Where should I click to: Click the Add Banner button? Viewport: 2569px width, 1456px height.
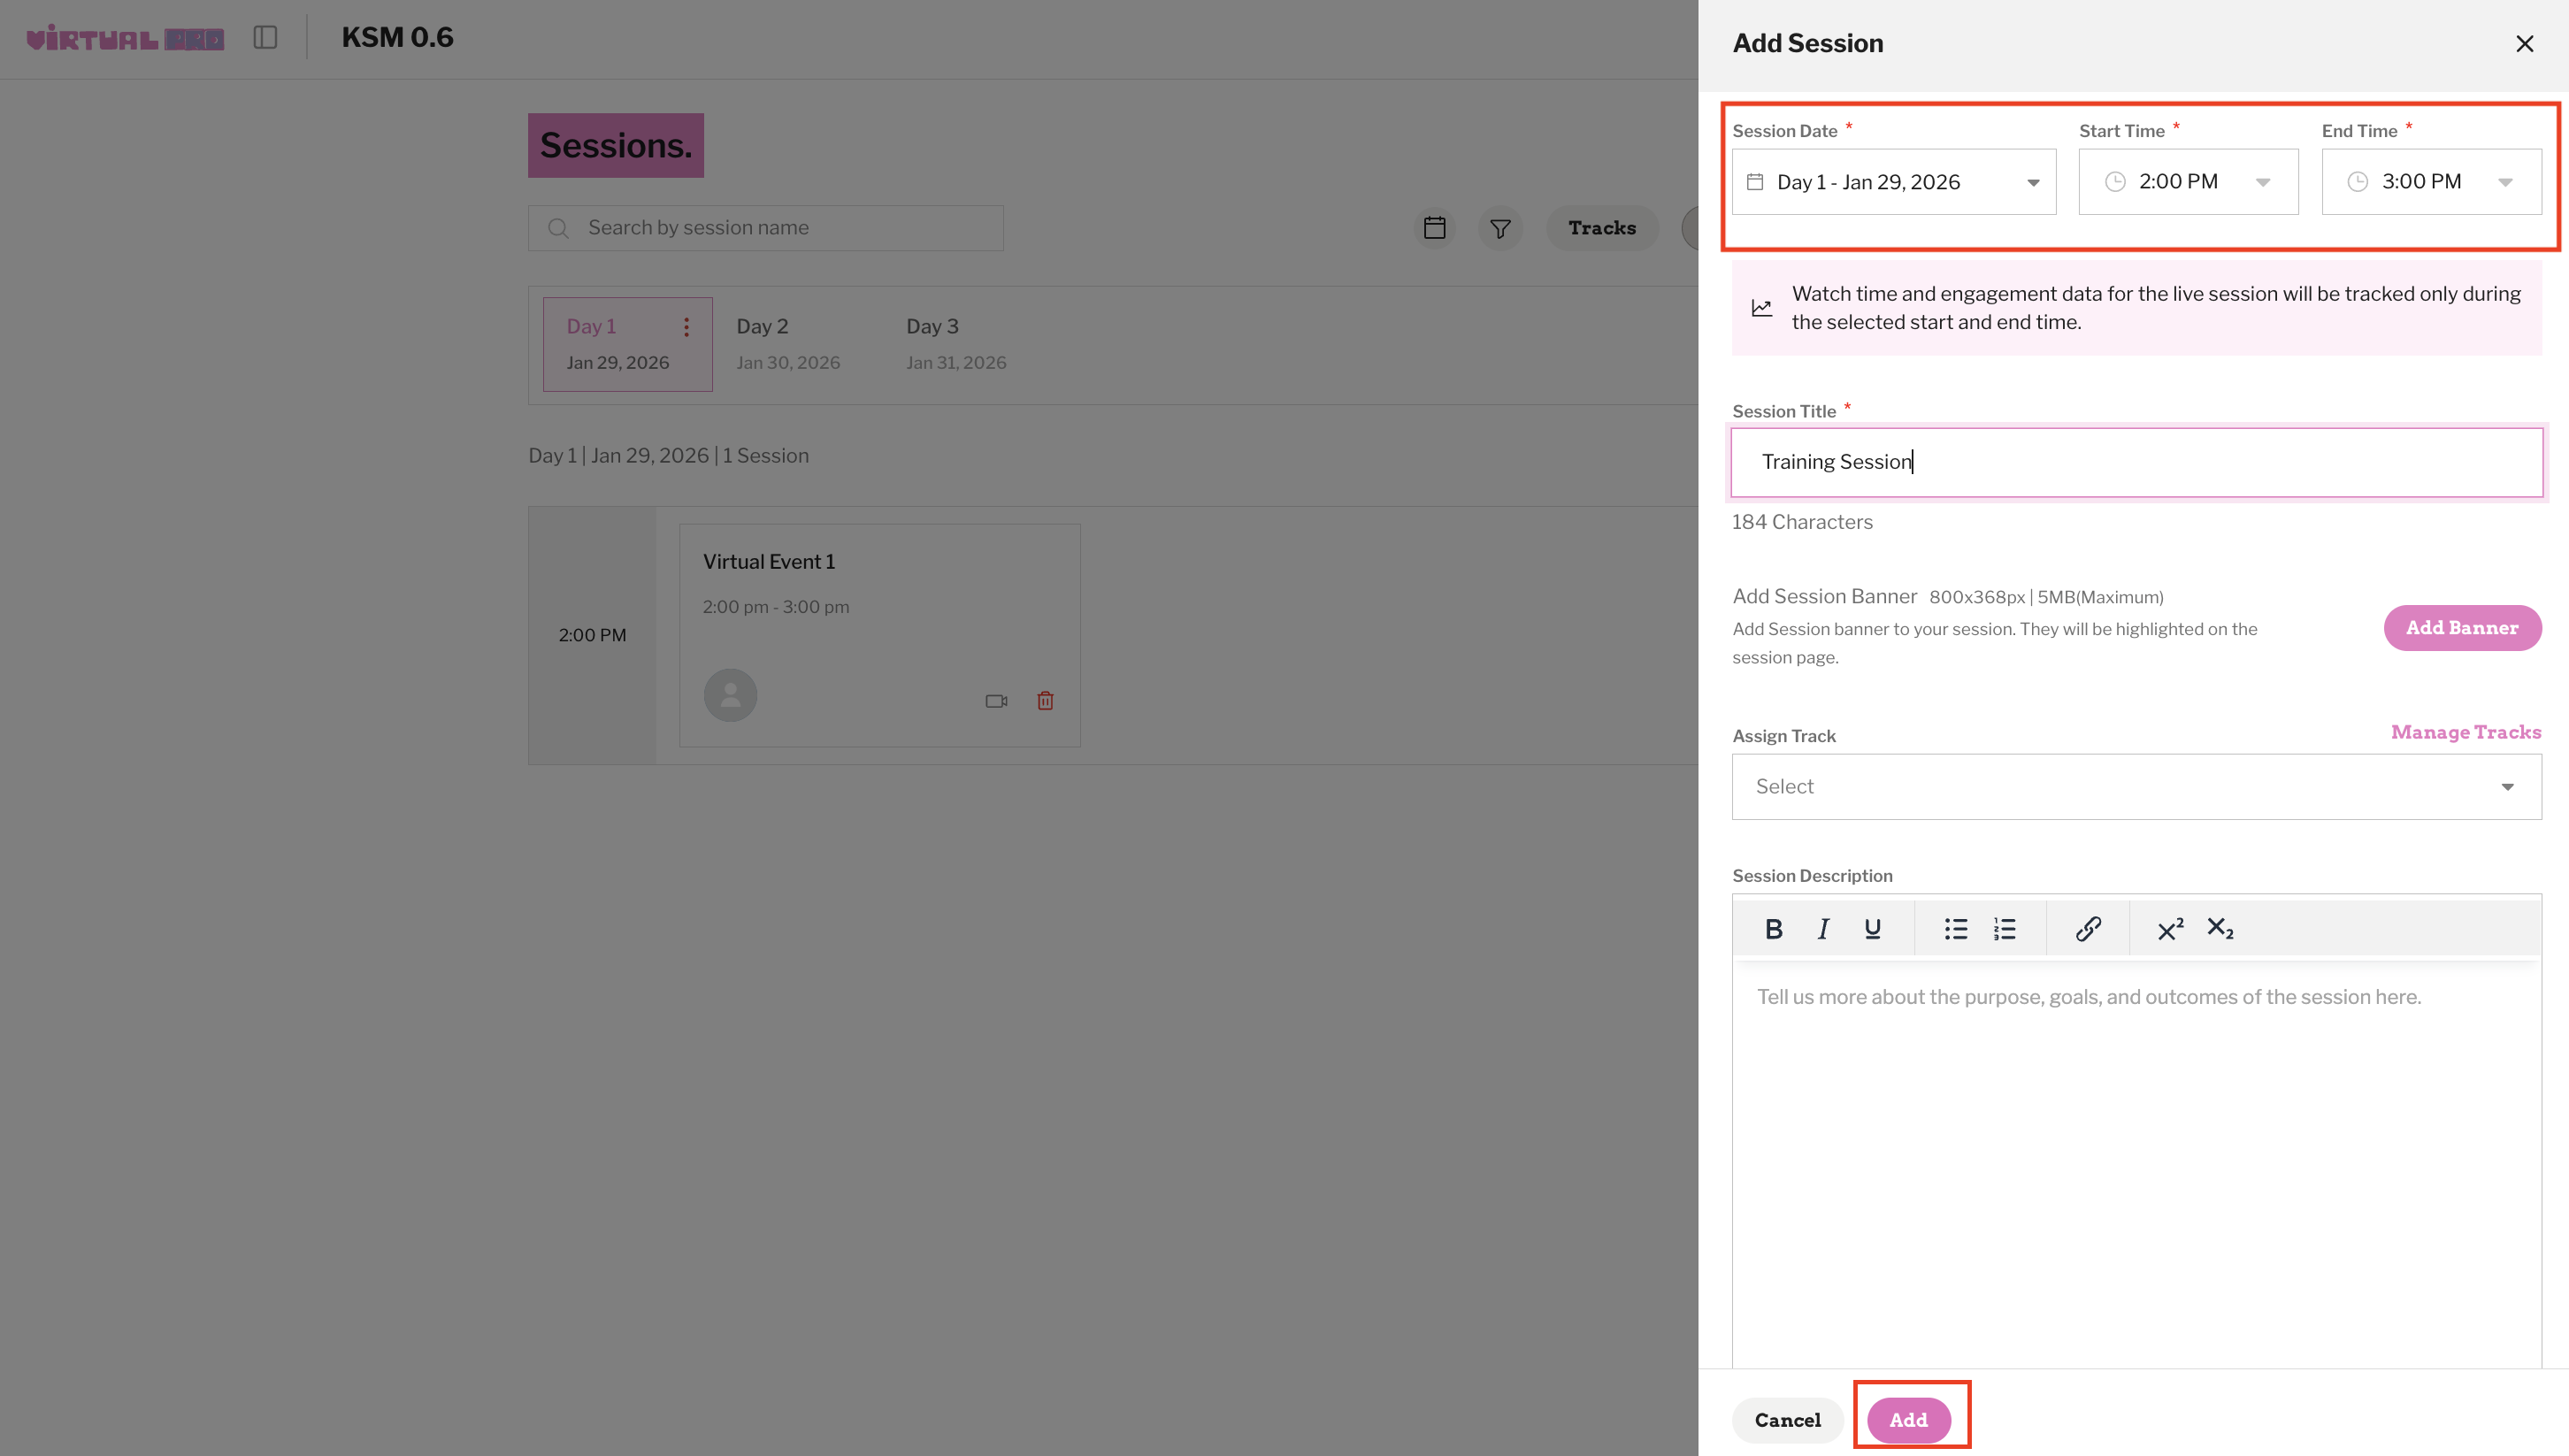pyautogui.click(x=2461, y=628)
